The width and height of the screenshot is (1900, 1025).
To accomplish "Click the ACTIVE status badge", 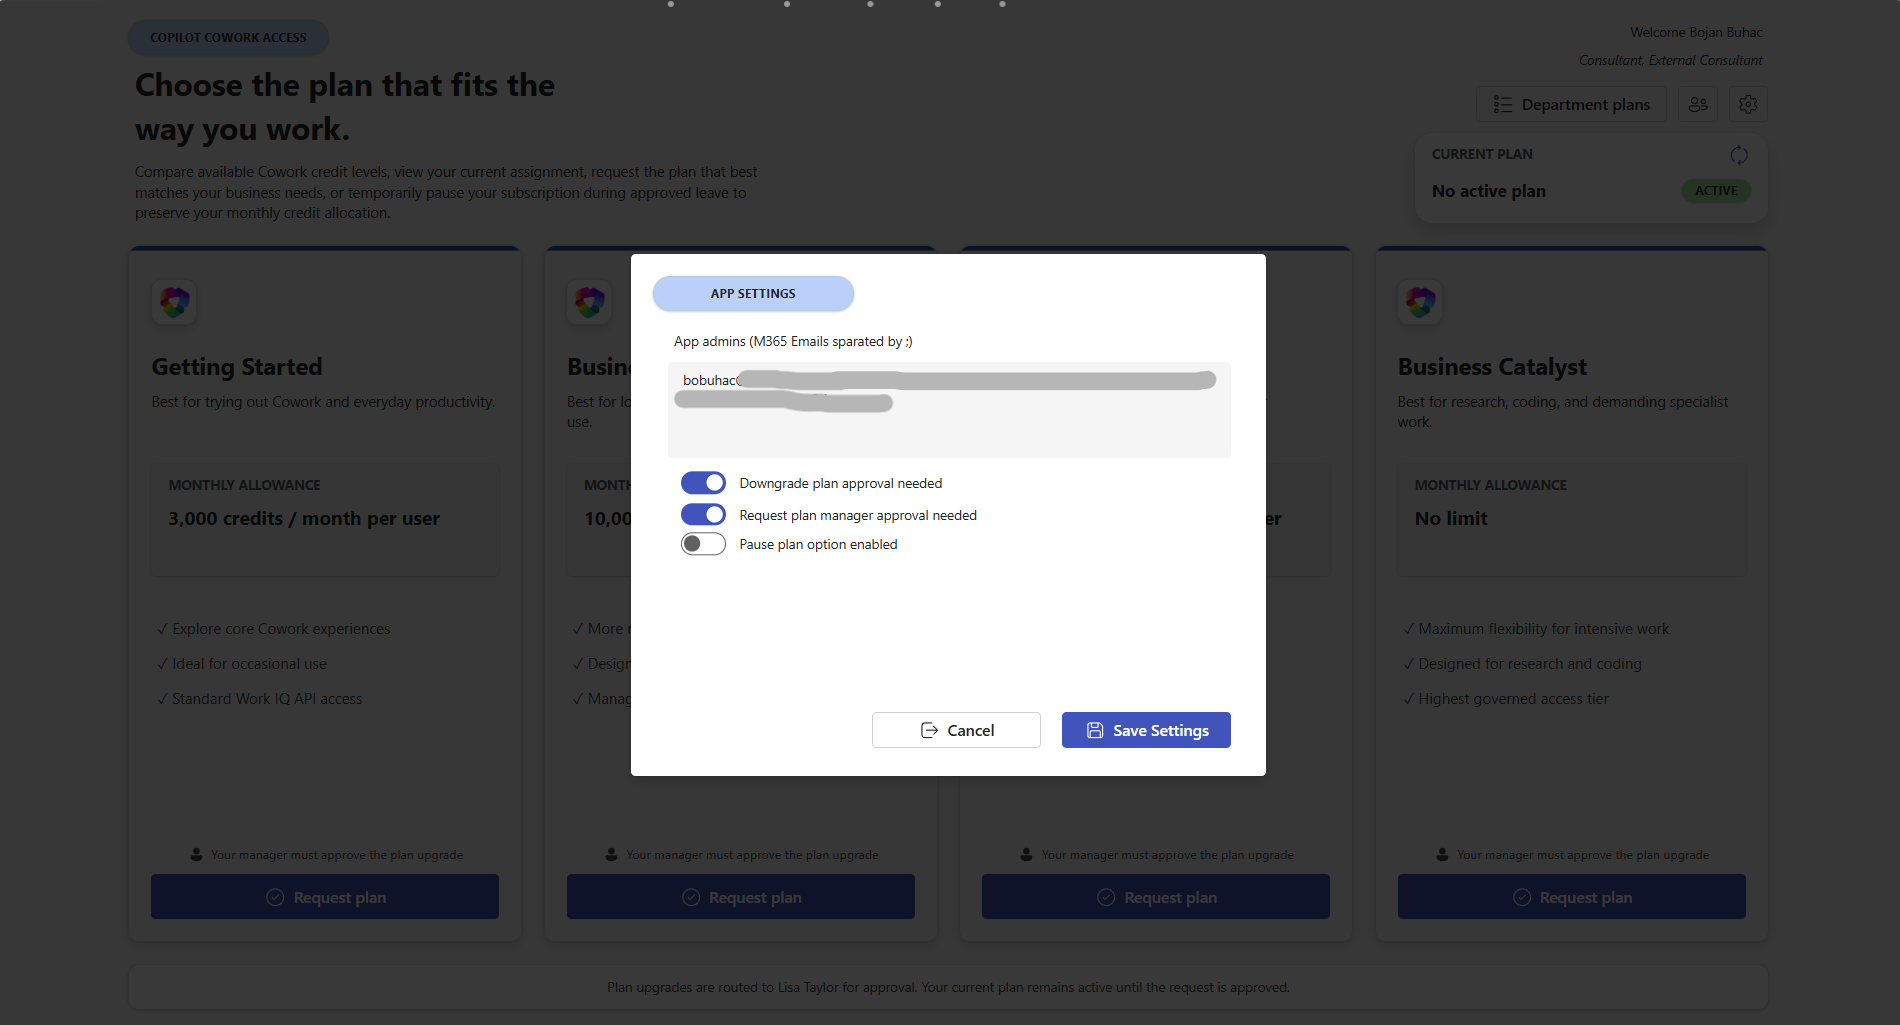I will [x=1716, y=190].
